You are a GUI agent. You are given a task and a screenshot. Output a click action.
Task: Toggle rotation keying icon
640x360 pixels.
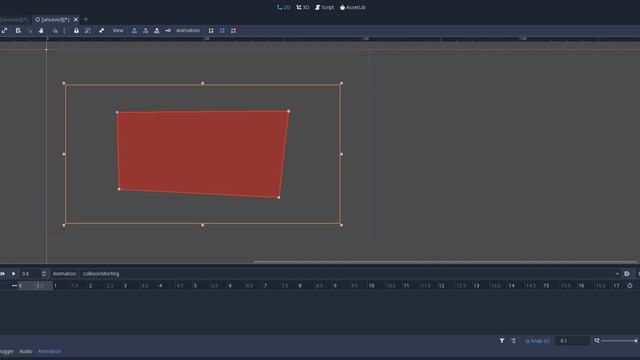click(146, 31)
